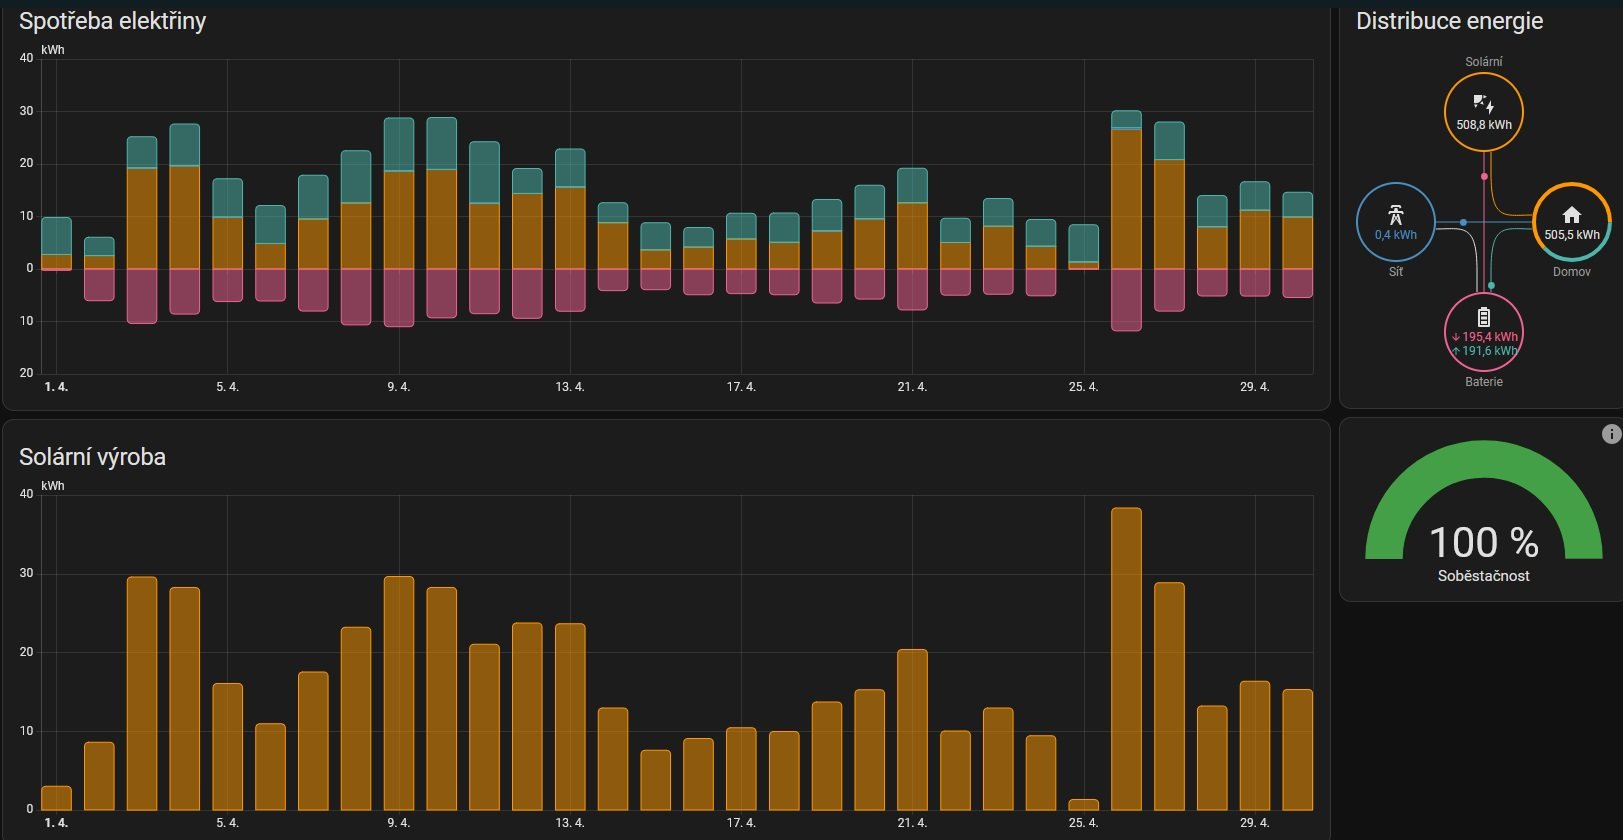Click the house icon in Domov circle

(1571, 214)
